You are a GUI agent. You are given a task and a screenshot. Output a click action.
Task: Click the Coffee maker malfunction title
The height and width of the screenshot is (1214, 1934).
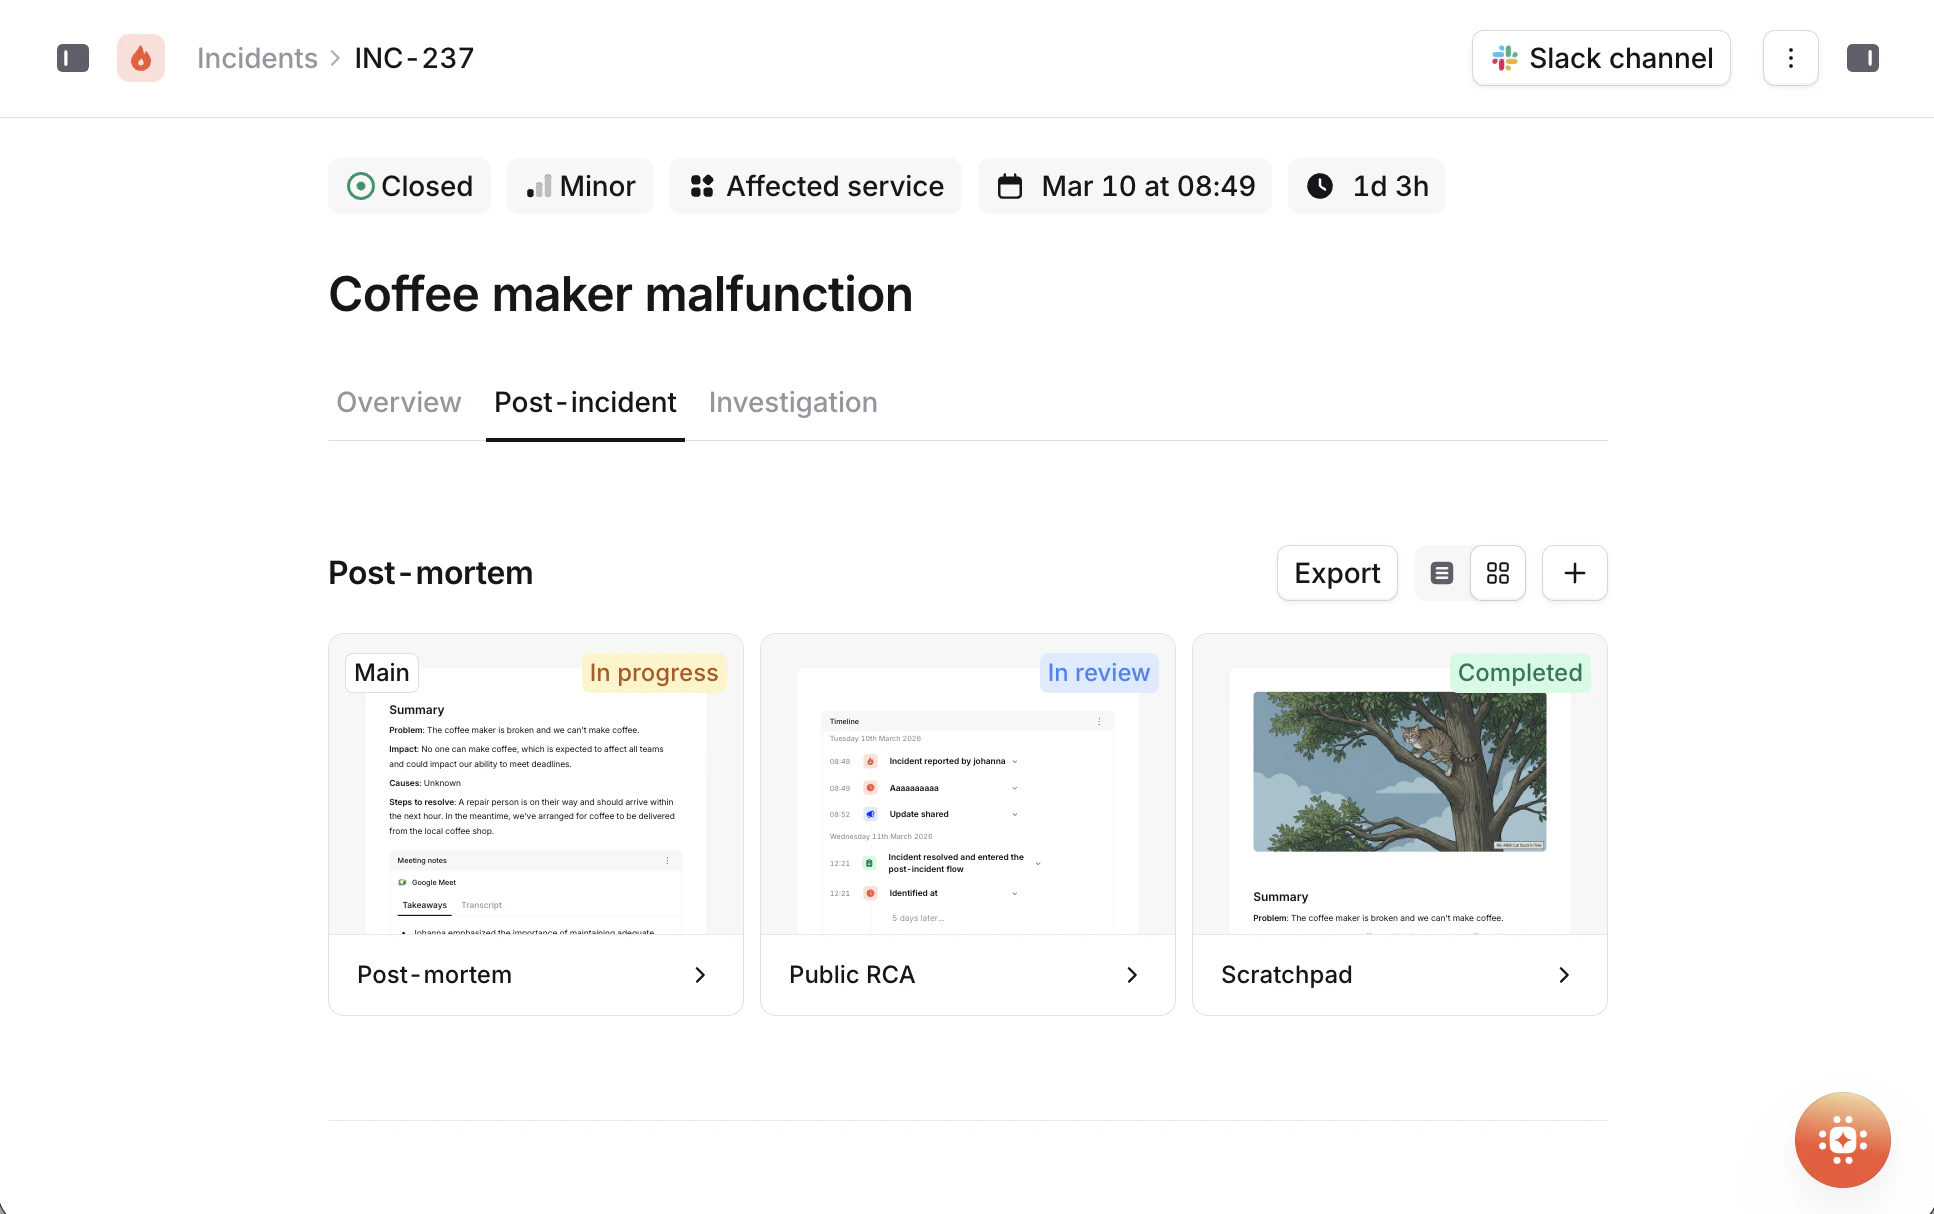point(621,294)
